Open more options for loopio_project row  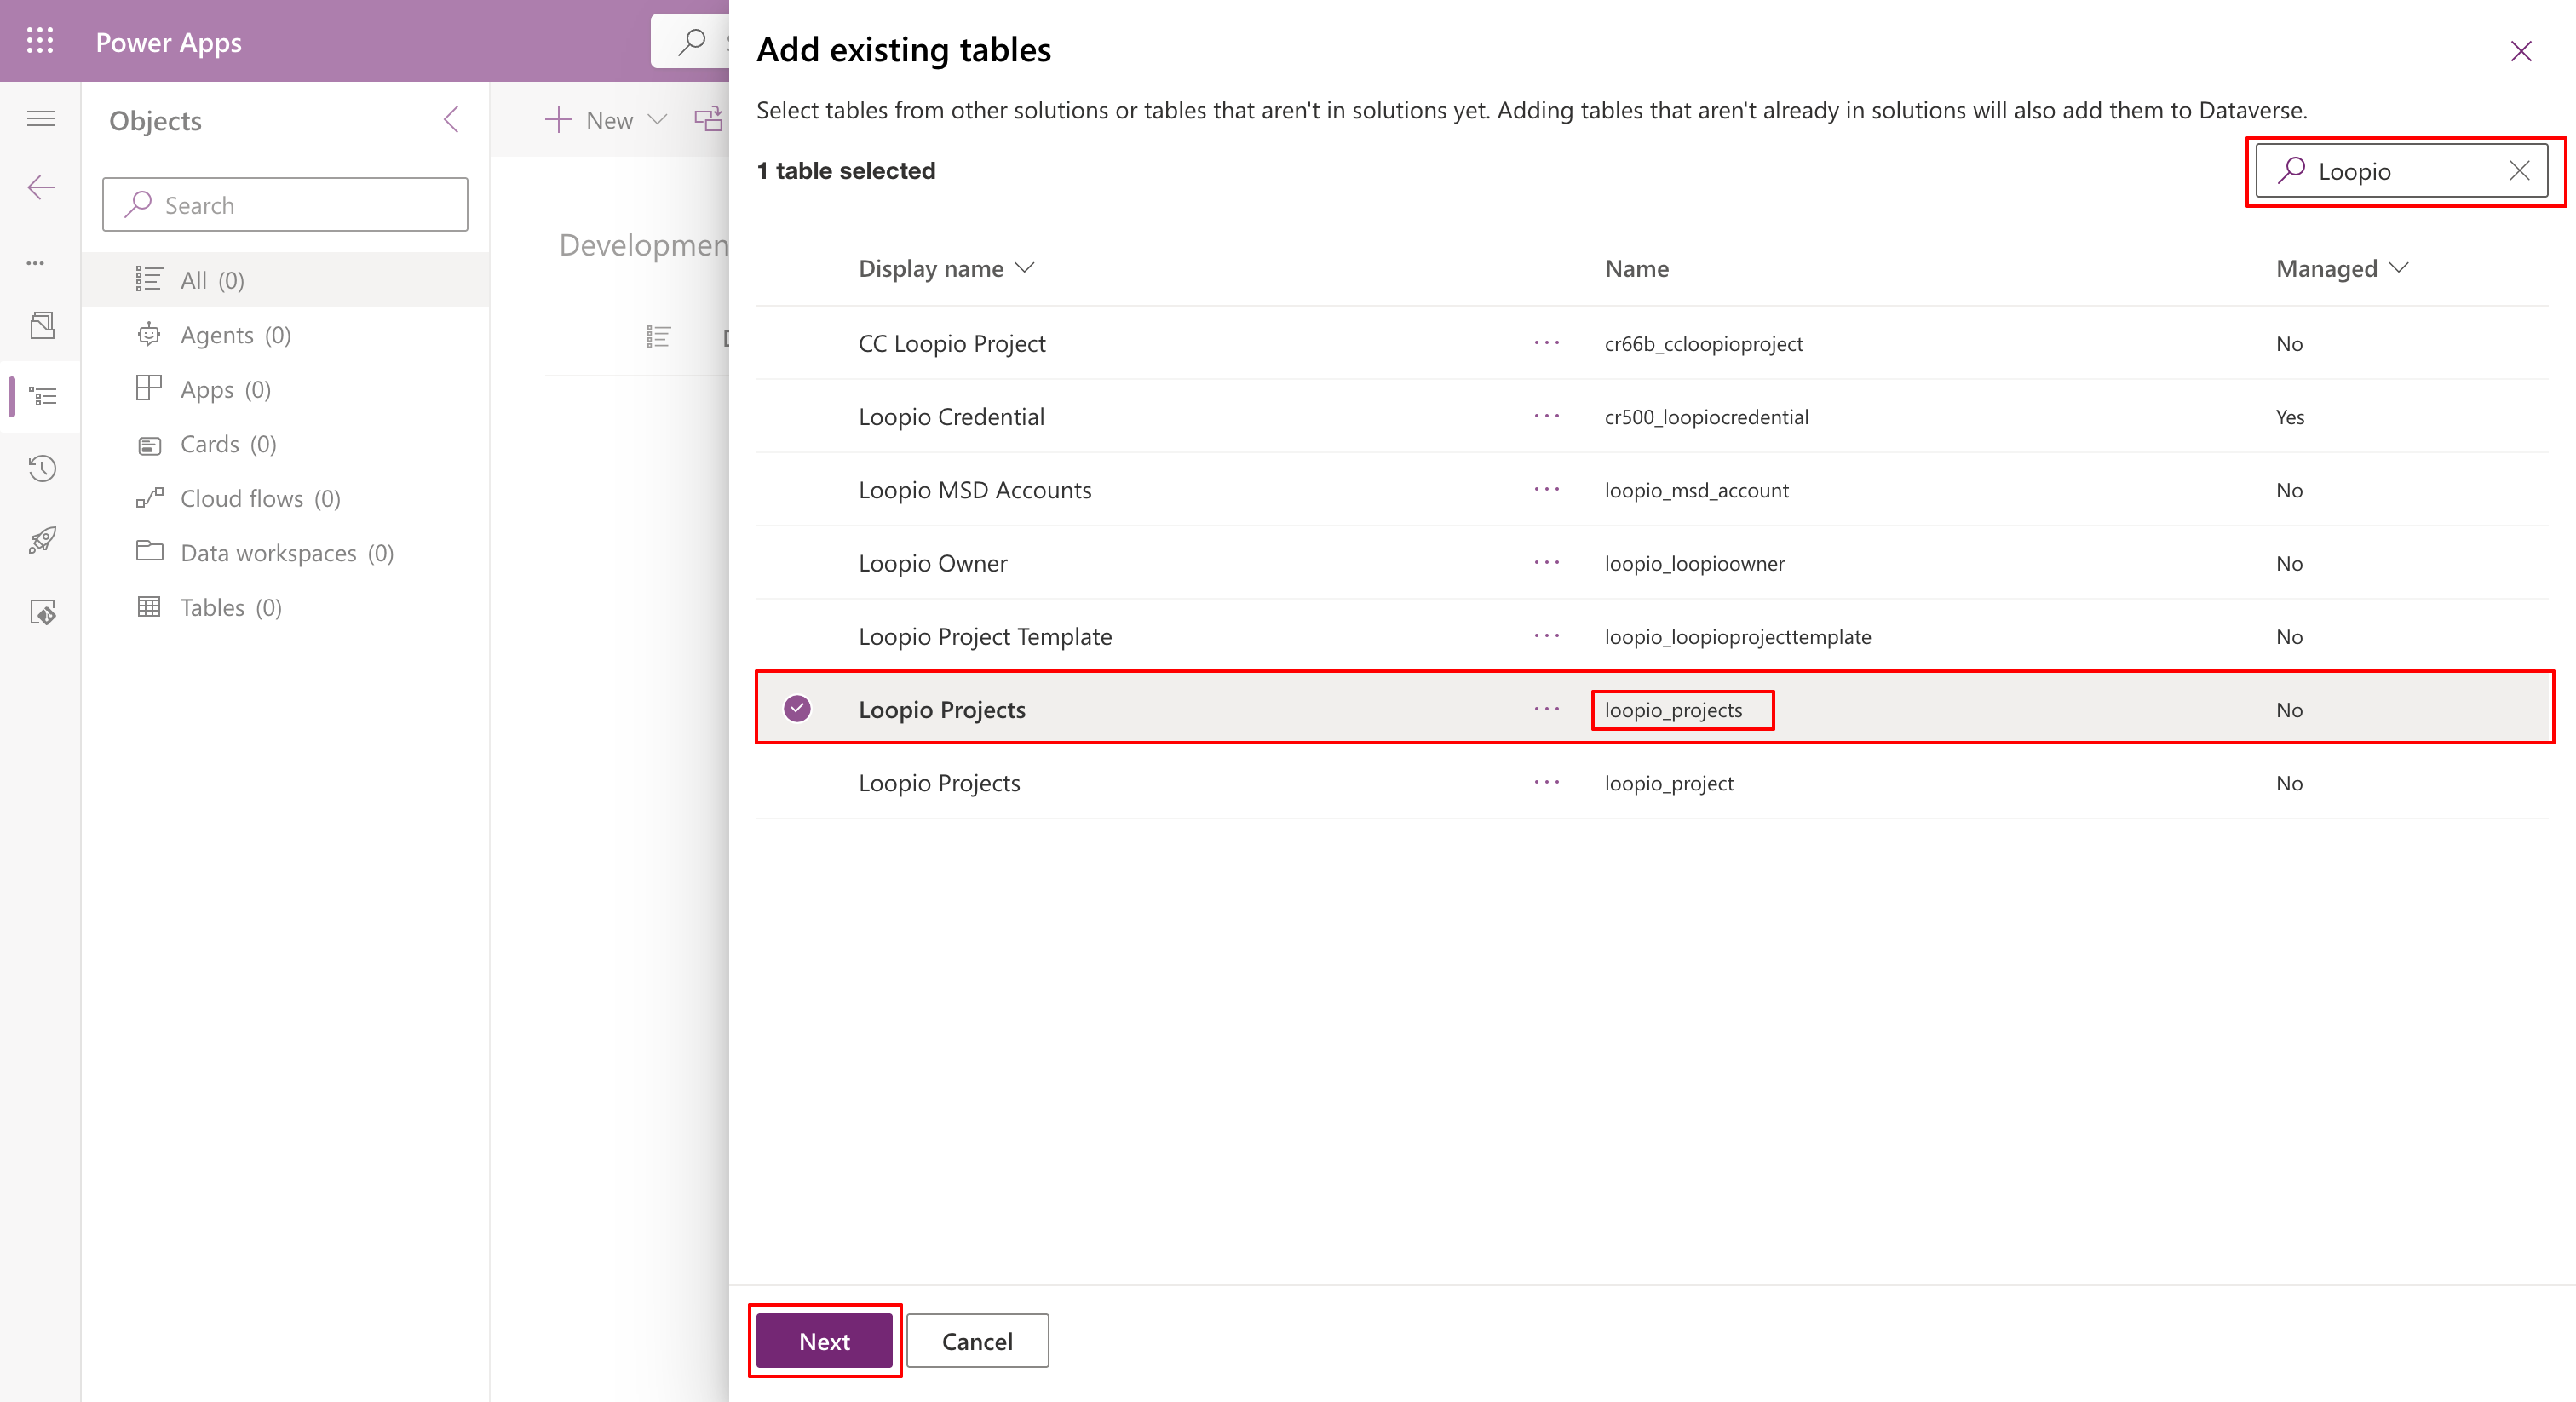tap(1547, 782)
